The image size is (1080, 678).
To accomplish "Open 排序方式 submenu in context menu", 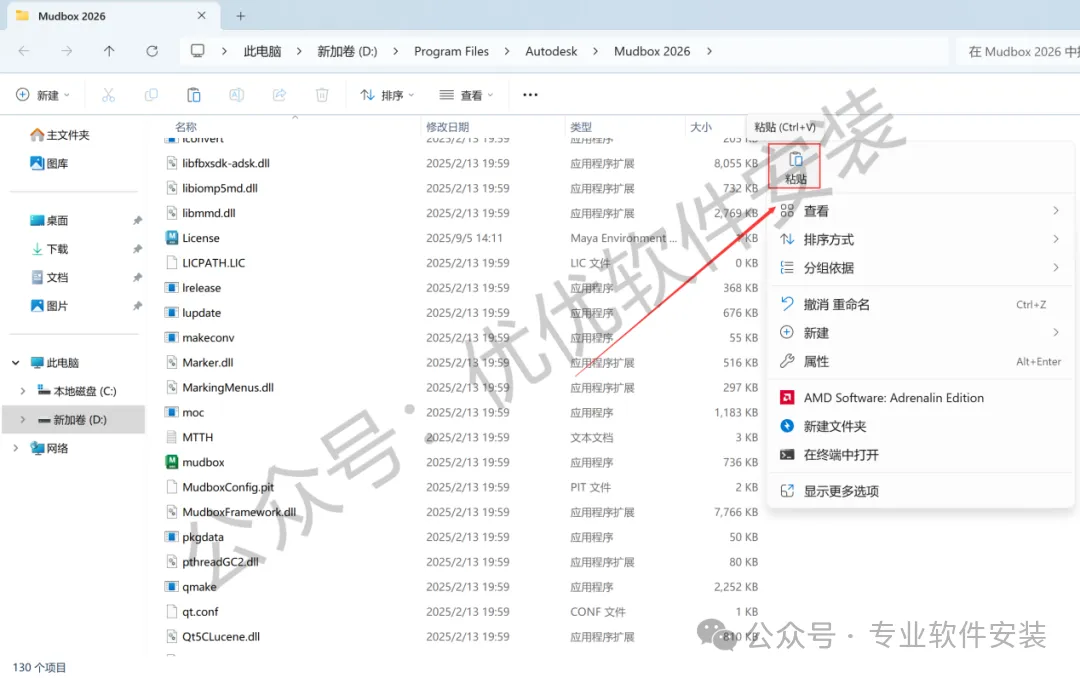I will tap(920, 239).
